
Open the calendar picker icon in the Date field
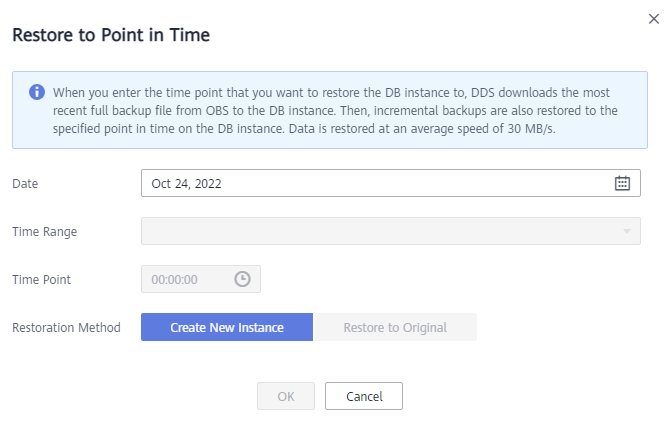[x=622, y=183]
